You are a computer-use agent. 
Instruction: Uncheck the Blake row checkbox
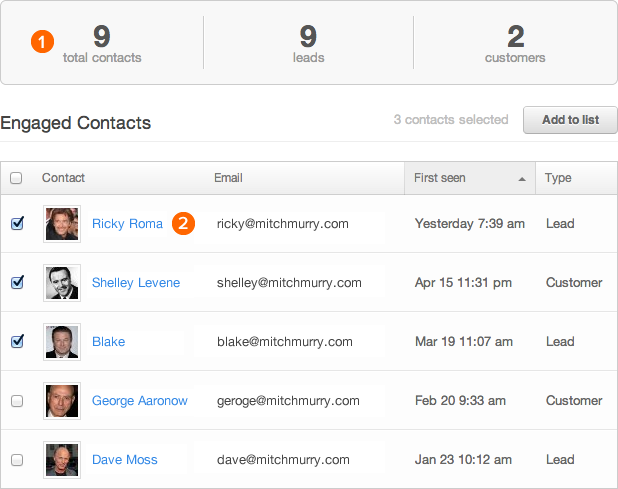tap(17, 342)
